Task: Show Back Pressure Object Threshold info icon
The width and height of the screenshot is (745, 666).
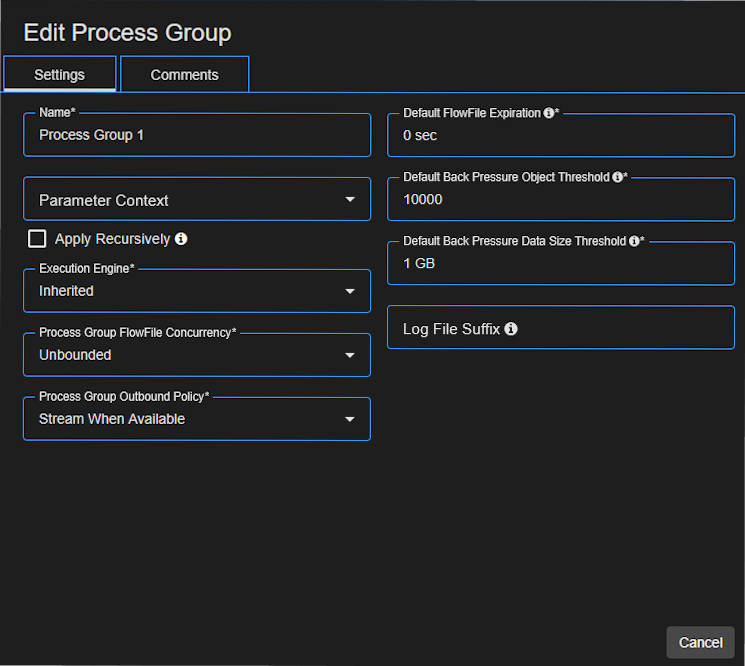Action: coord(617,177)
